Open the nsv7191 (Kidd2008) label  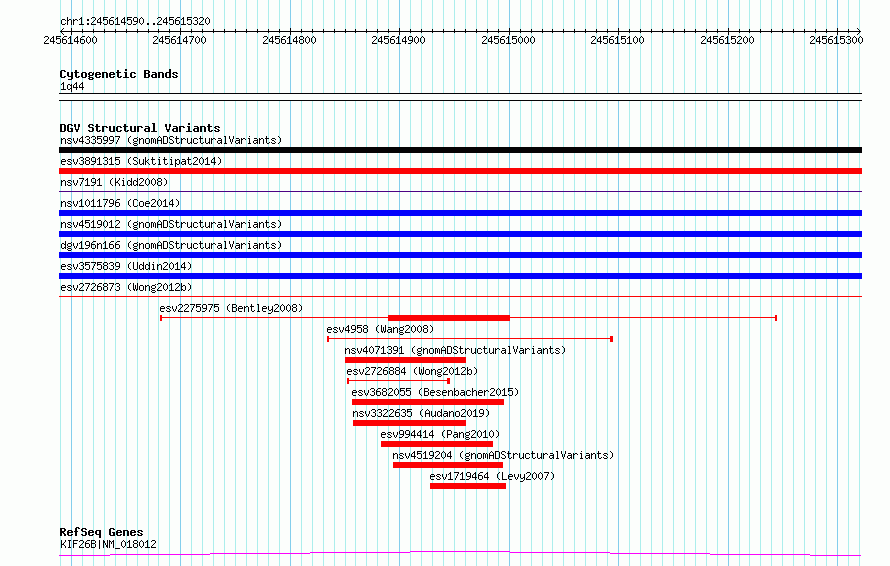tap(114, 182)
